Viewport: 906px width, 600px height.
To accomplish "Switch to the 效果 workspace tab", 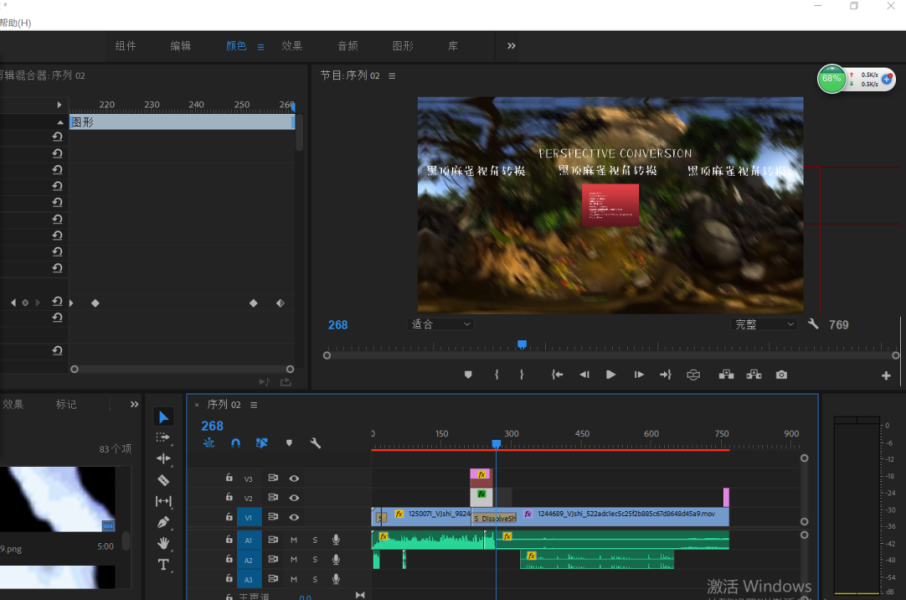I will (x=292, y=46).
